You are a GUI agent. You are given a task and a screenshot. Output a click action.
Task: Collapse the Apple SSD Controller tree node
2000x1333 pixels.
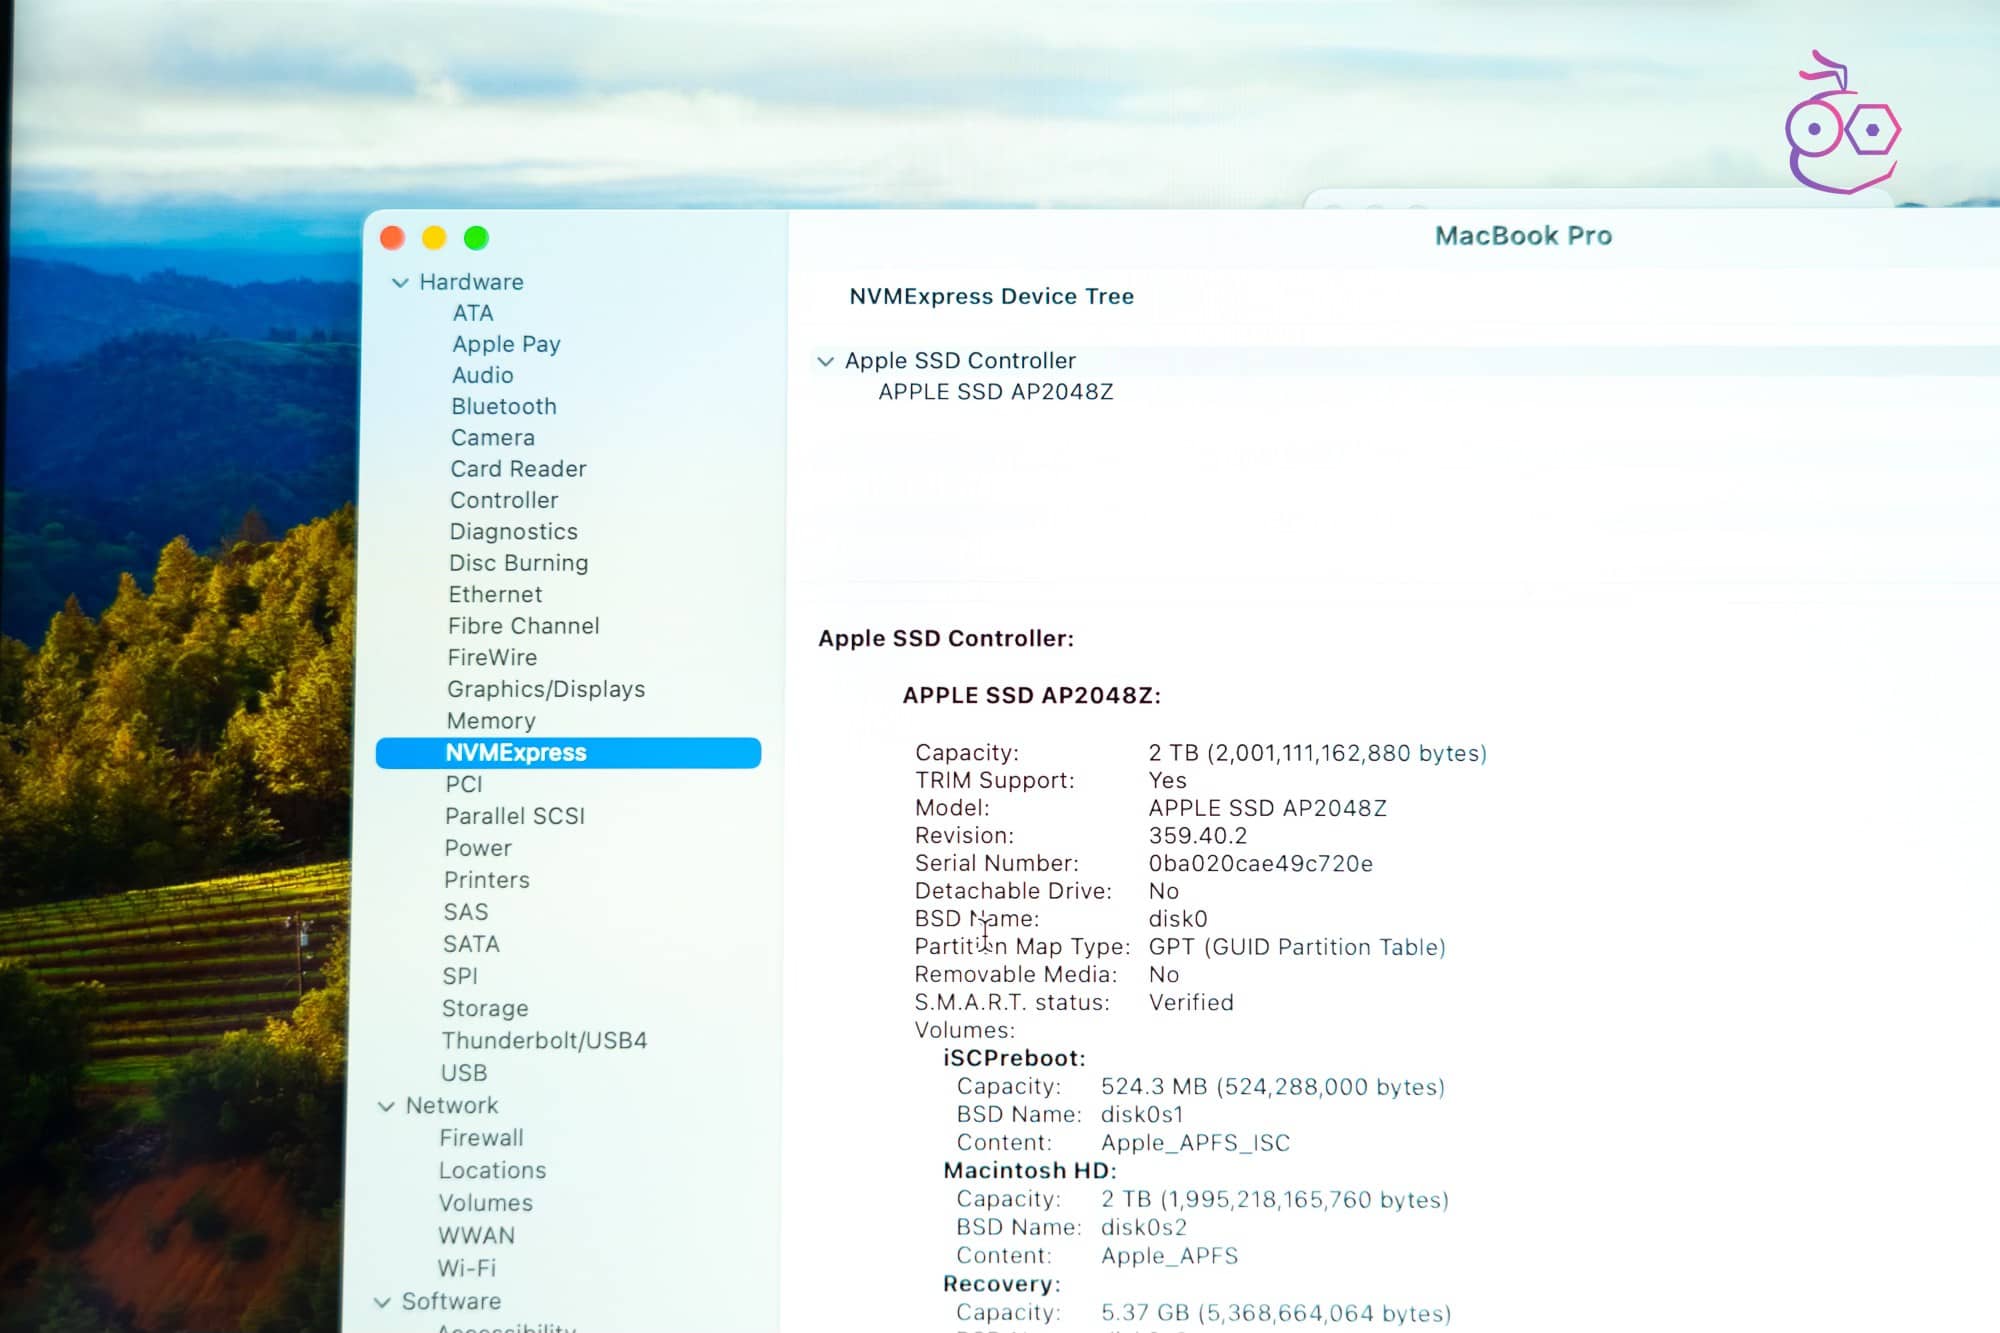pyautogui.click(x=825, y=361)
